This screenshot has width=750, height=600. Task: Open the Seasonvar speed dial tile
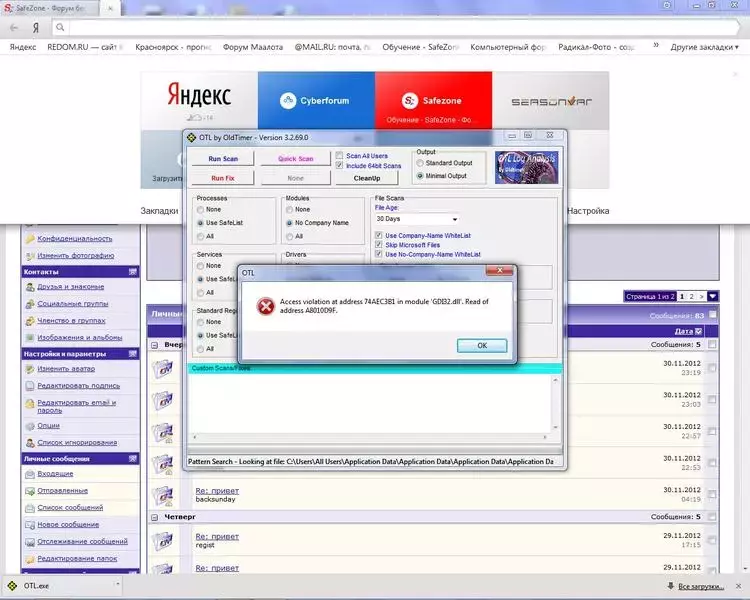pyautogui.click(x=551, y=100)
